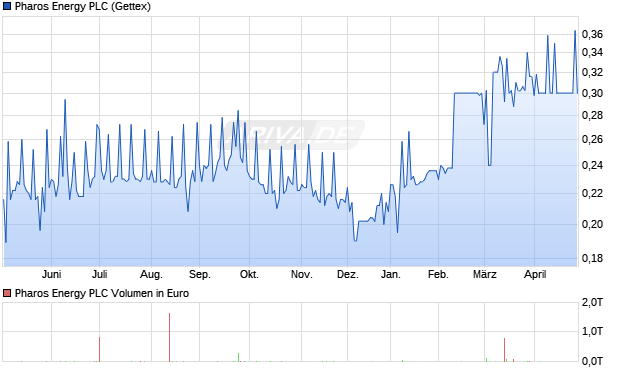Viewport: 620px width, 371px height.
Task: Click the 'Dez.' month label
Action: (348, 274)
